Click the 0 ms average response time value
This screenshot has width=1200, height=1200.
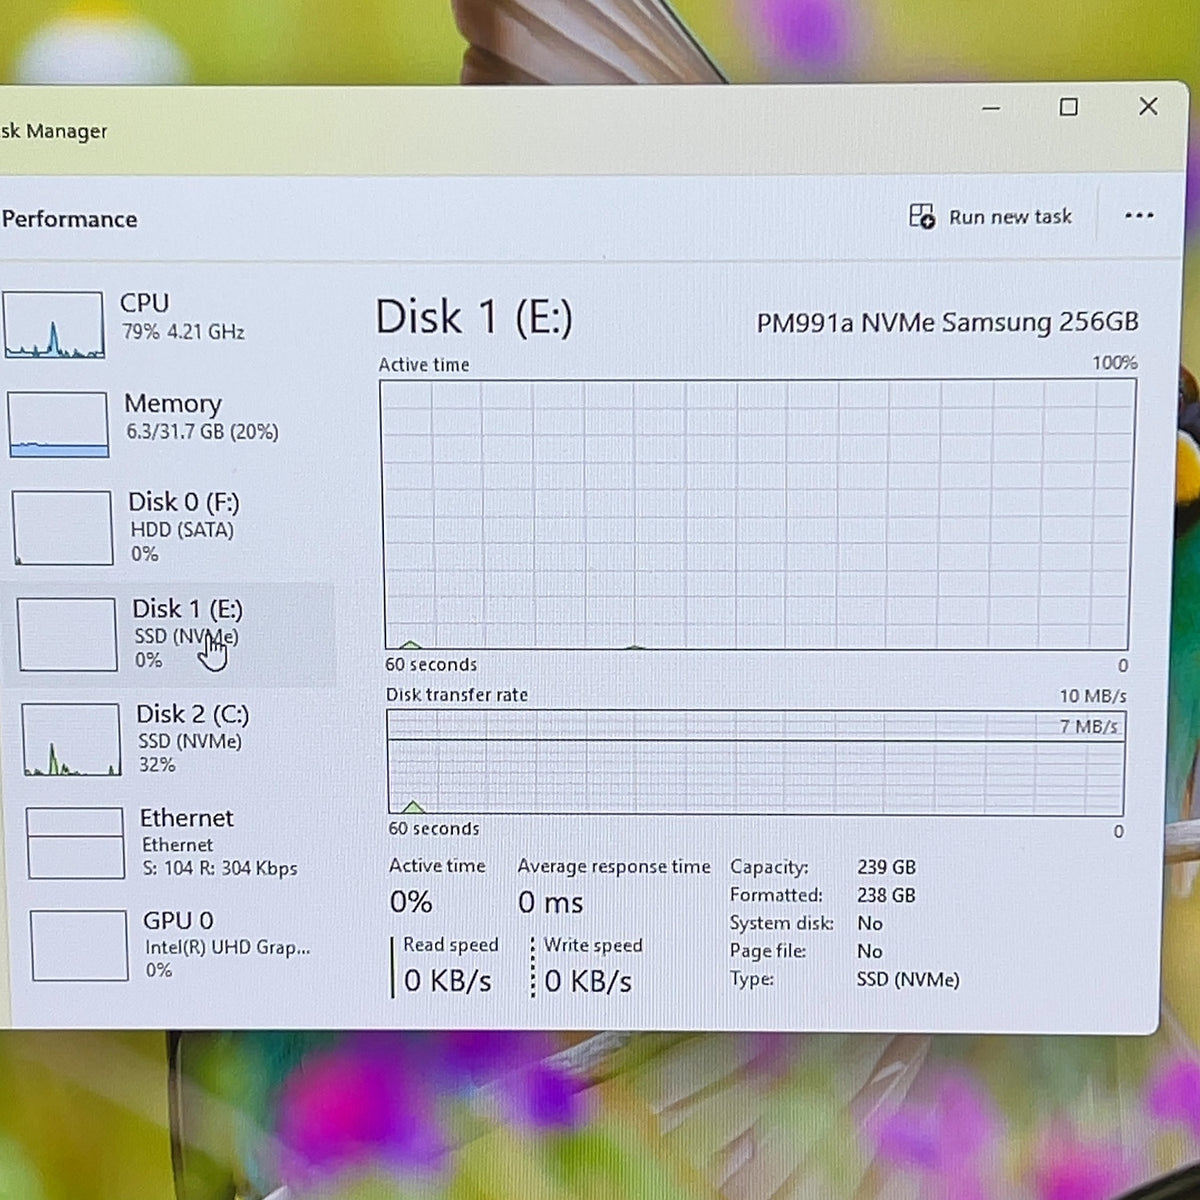coord(550,903)
